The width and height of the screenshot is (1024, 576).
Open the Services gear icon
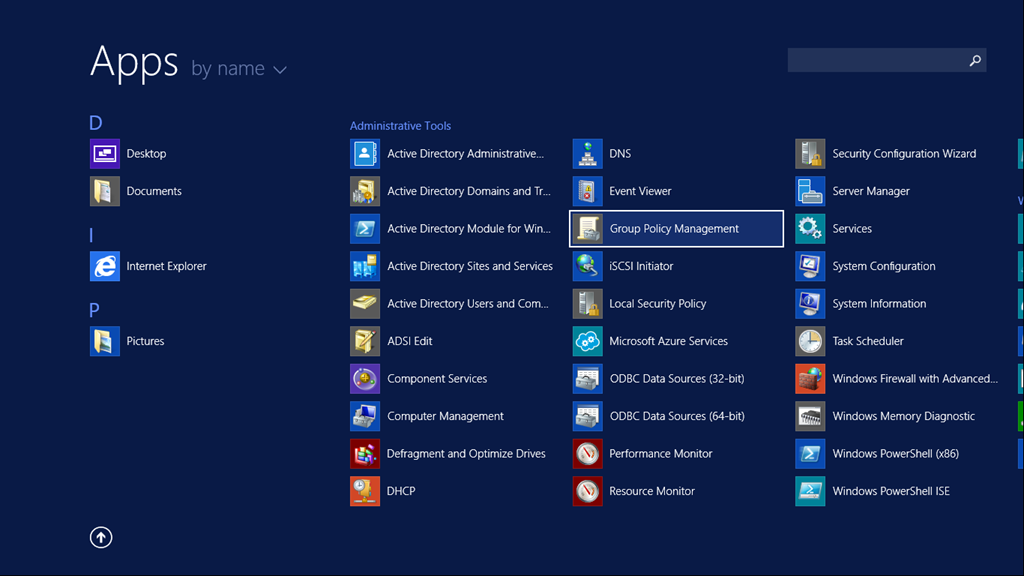(810, 229)
